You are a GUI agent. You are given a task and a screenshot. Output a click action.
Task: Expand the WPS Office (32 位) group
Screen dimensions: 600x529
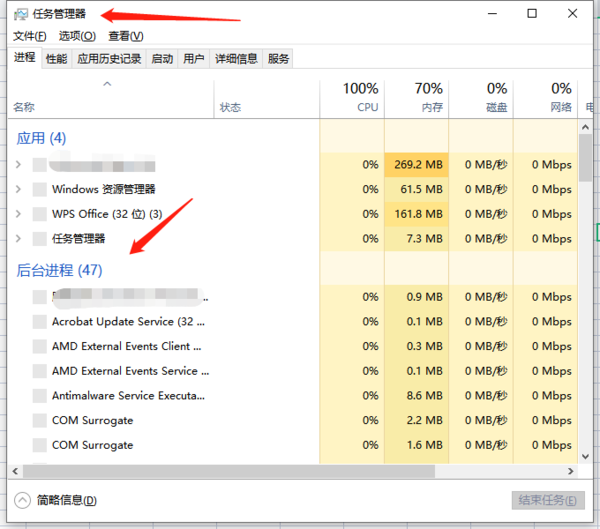click(18, 214)
